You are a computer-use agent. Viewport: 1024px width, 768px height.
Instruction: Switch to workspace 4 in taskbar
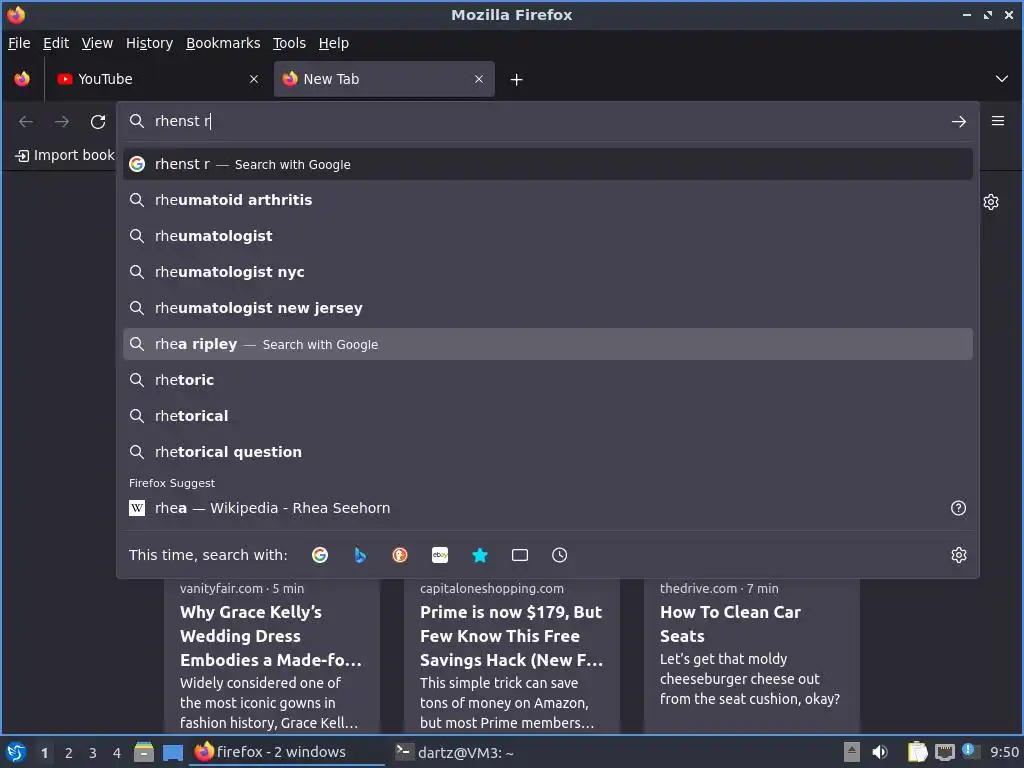(x=117, y=753)
